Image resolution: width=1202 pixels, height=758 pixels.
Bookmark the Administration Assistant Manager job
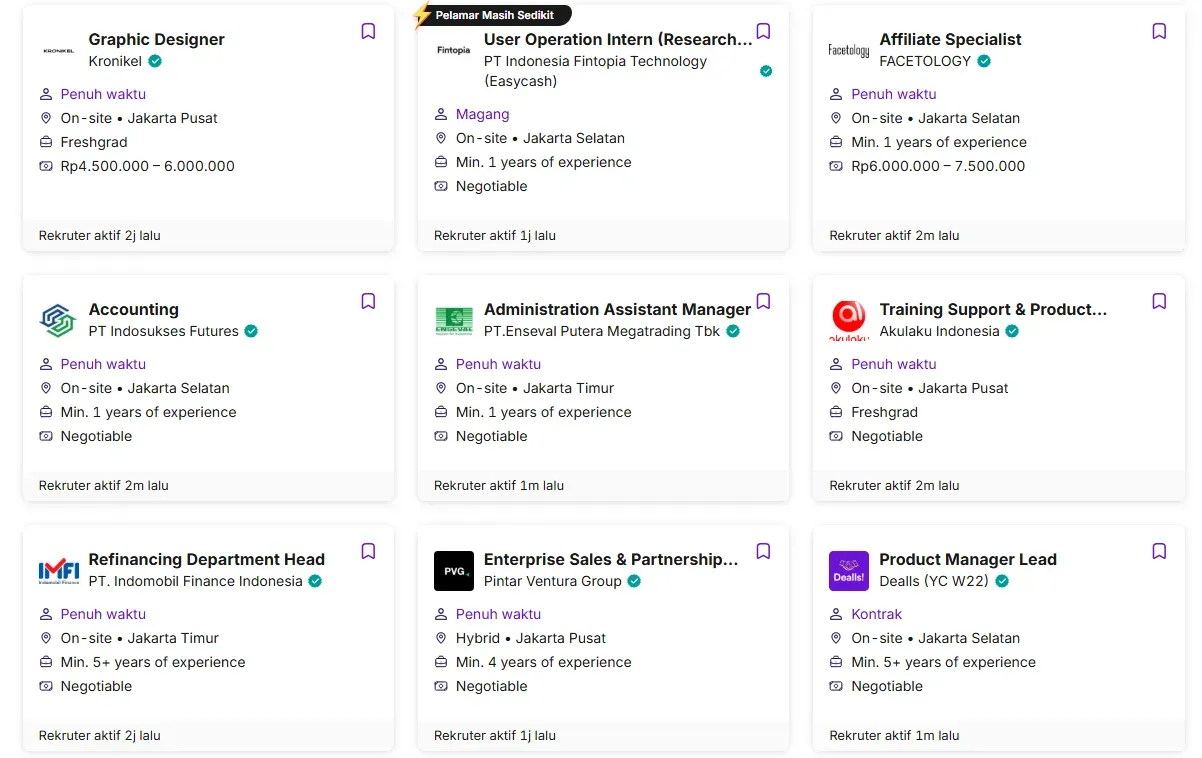(x=763, y=302)
